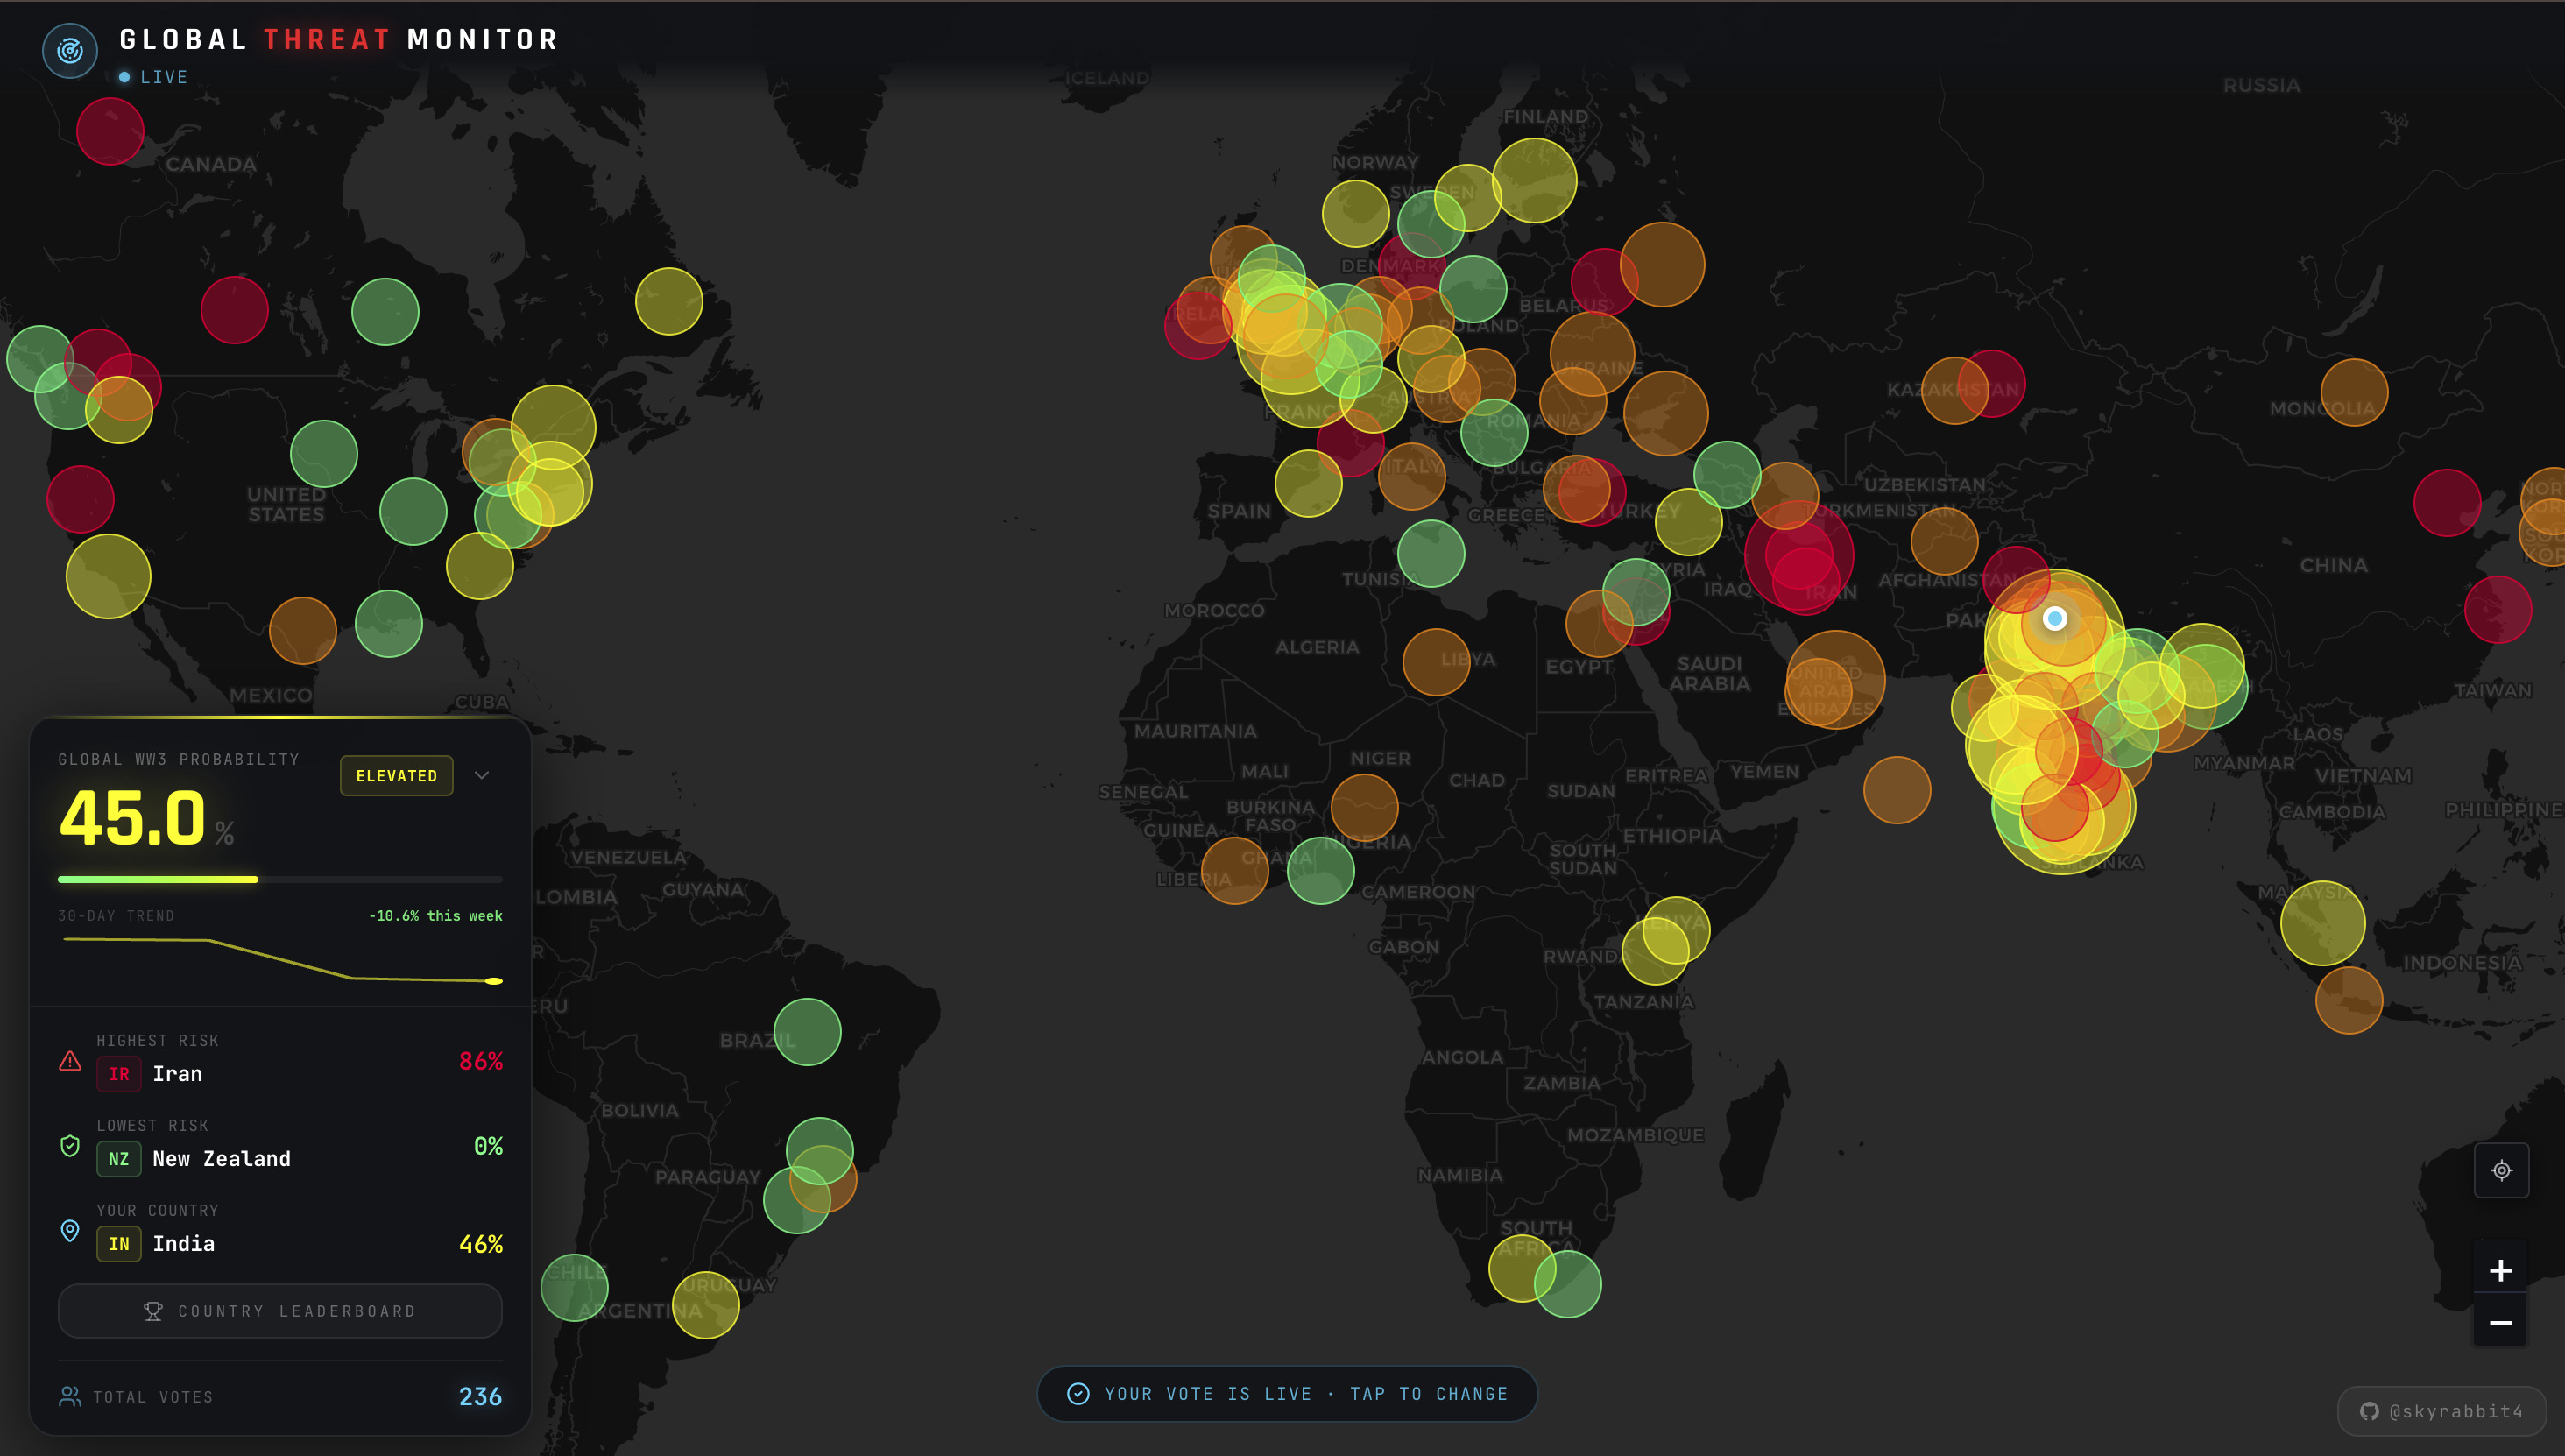Click the ELEVATED status badge
This screenshot has width=2565, height=1456.
point(396,775)
